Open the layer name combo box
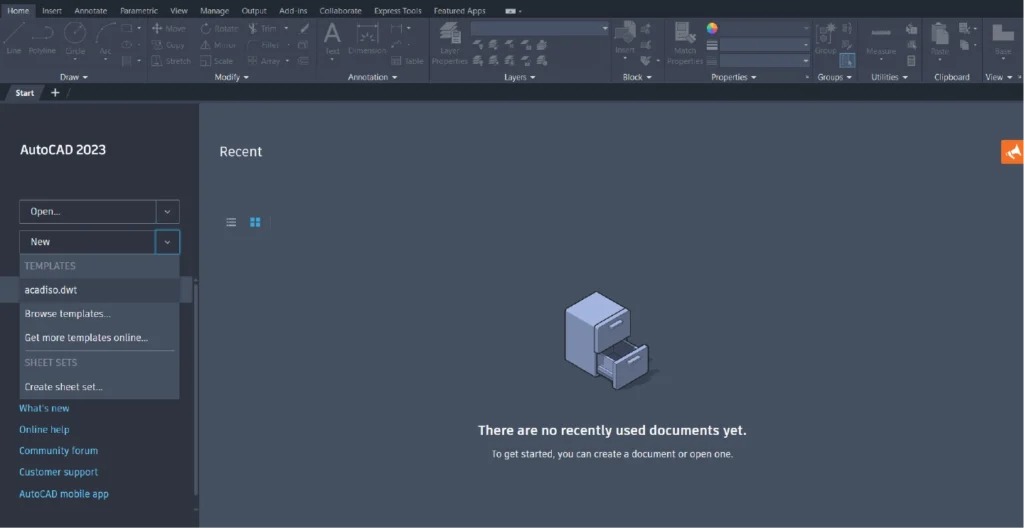 (x=540, y=29)
